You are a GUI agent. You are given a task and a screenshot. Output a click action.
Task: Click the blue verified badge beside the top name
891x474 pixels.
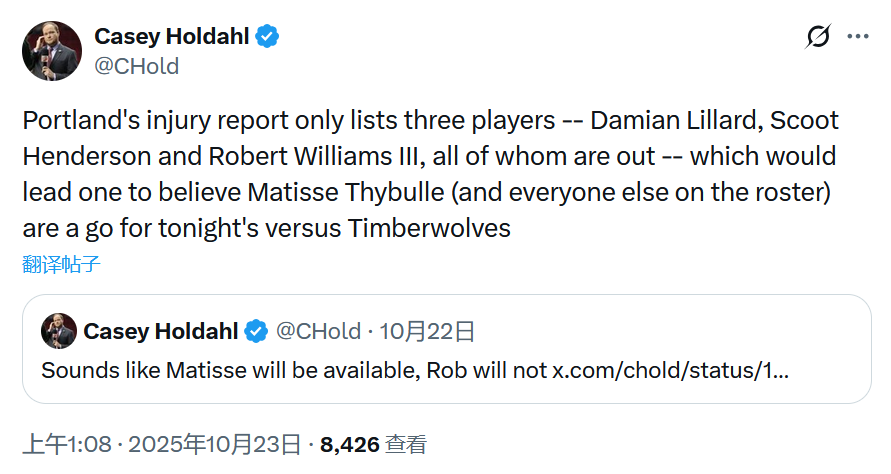(267, 37)
